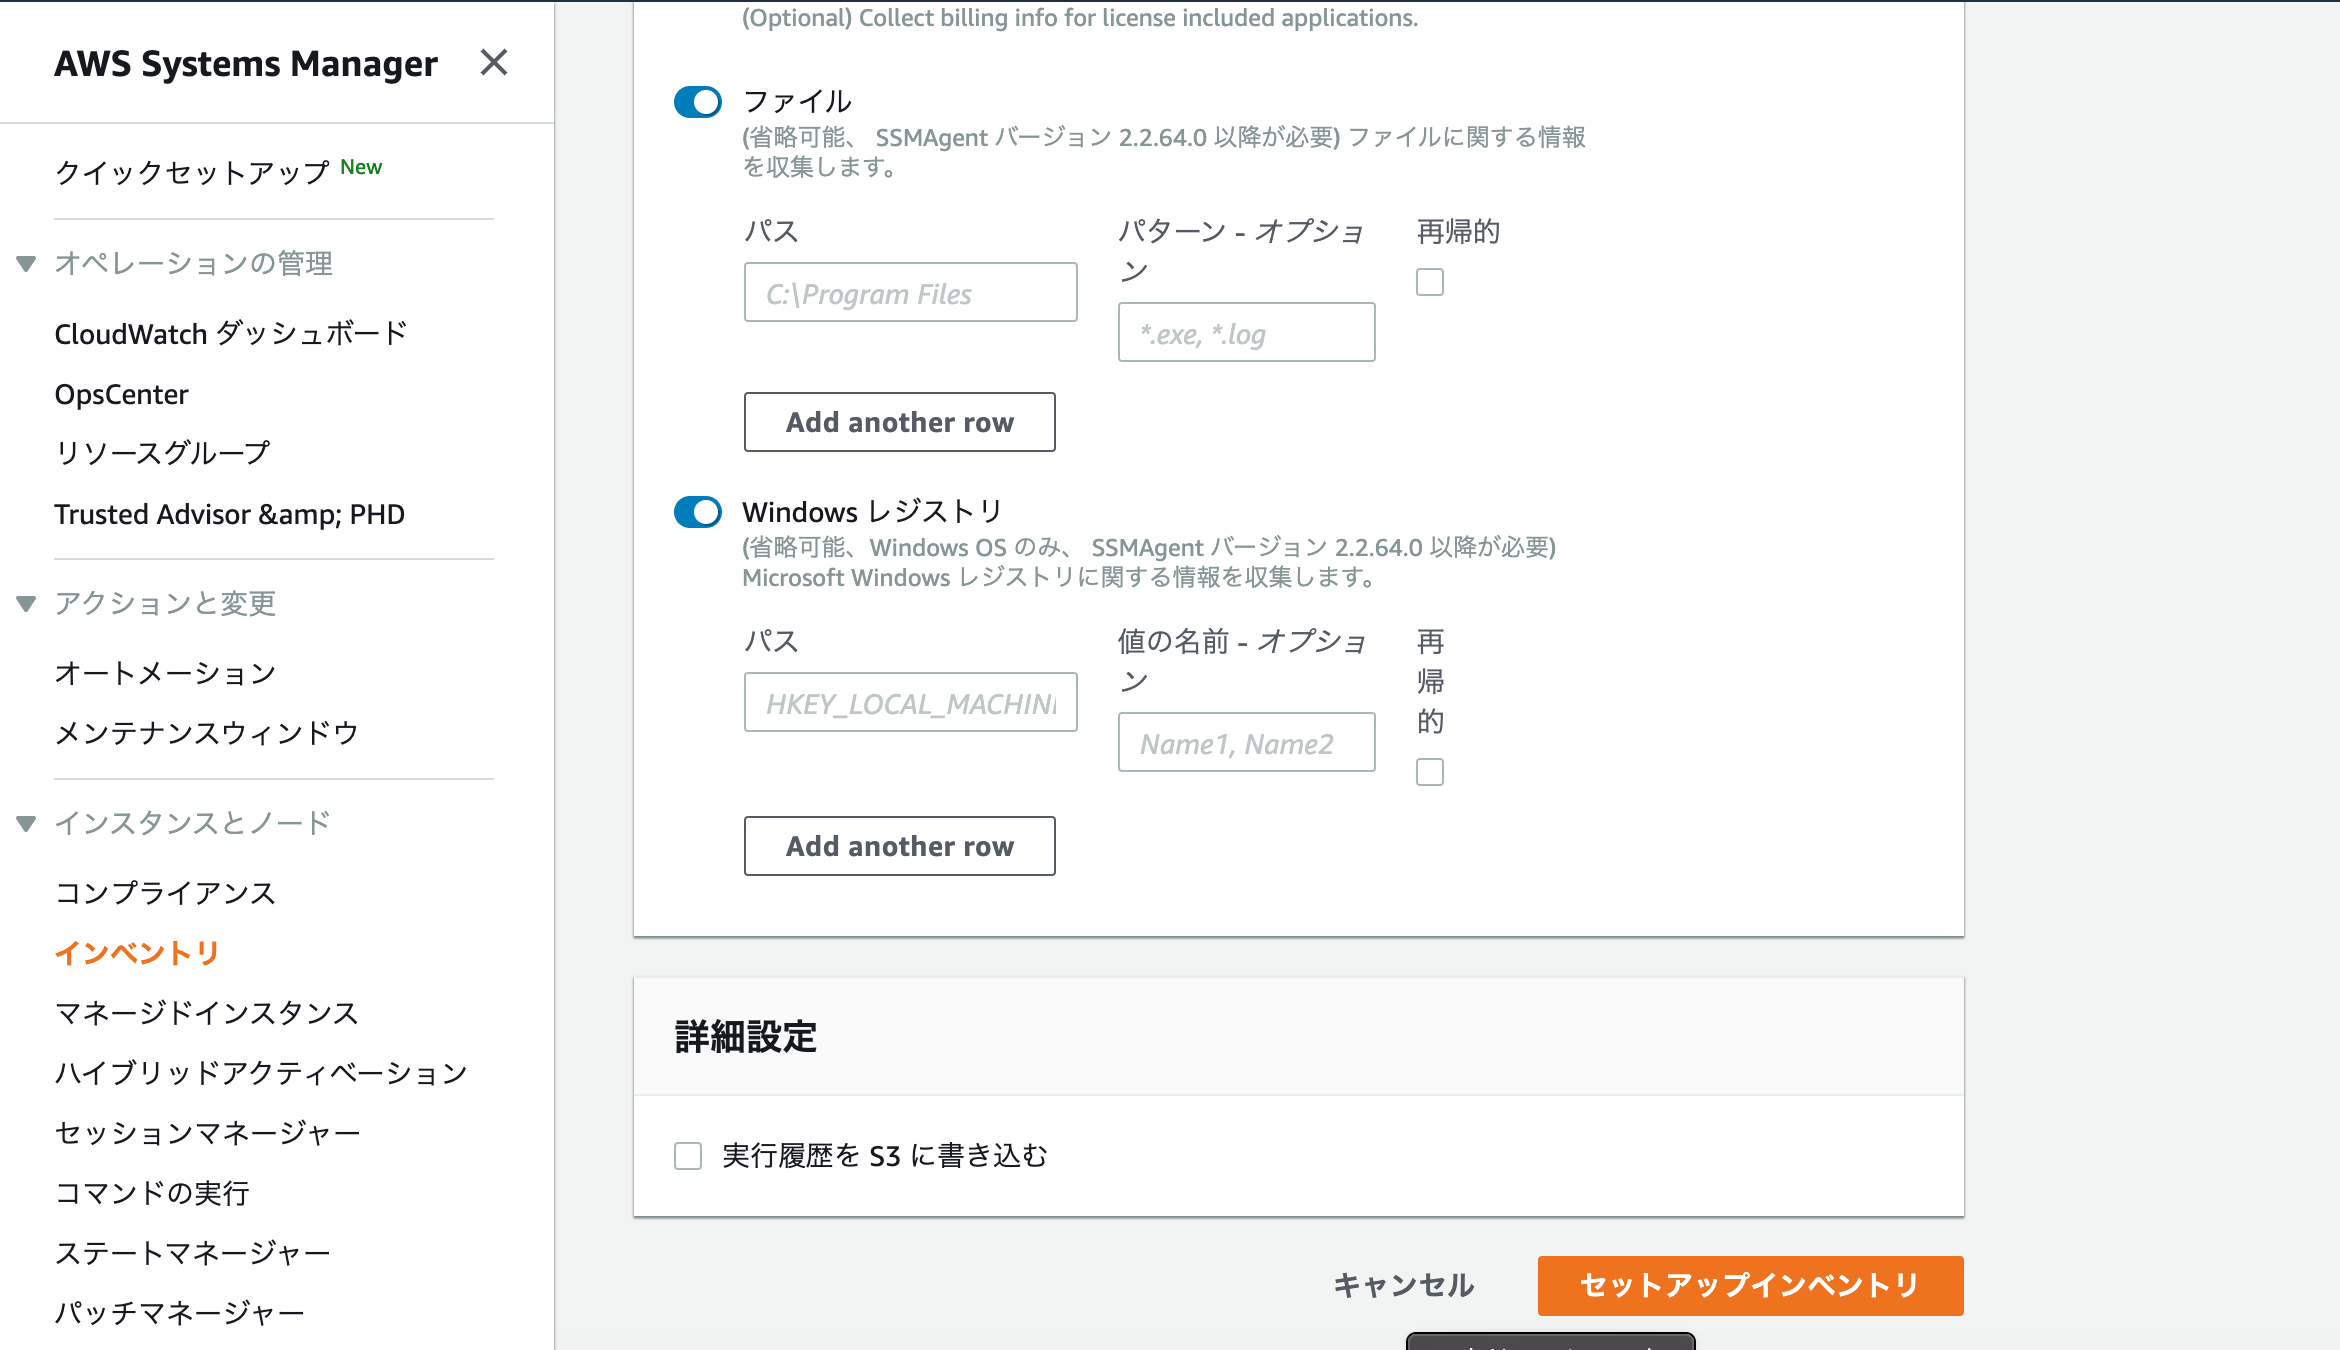2340x1350 pixels.
Task: Go to コンプライアンス
Action: (165, 893)
